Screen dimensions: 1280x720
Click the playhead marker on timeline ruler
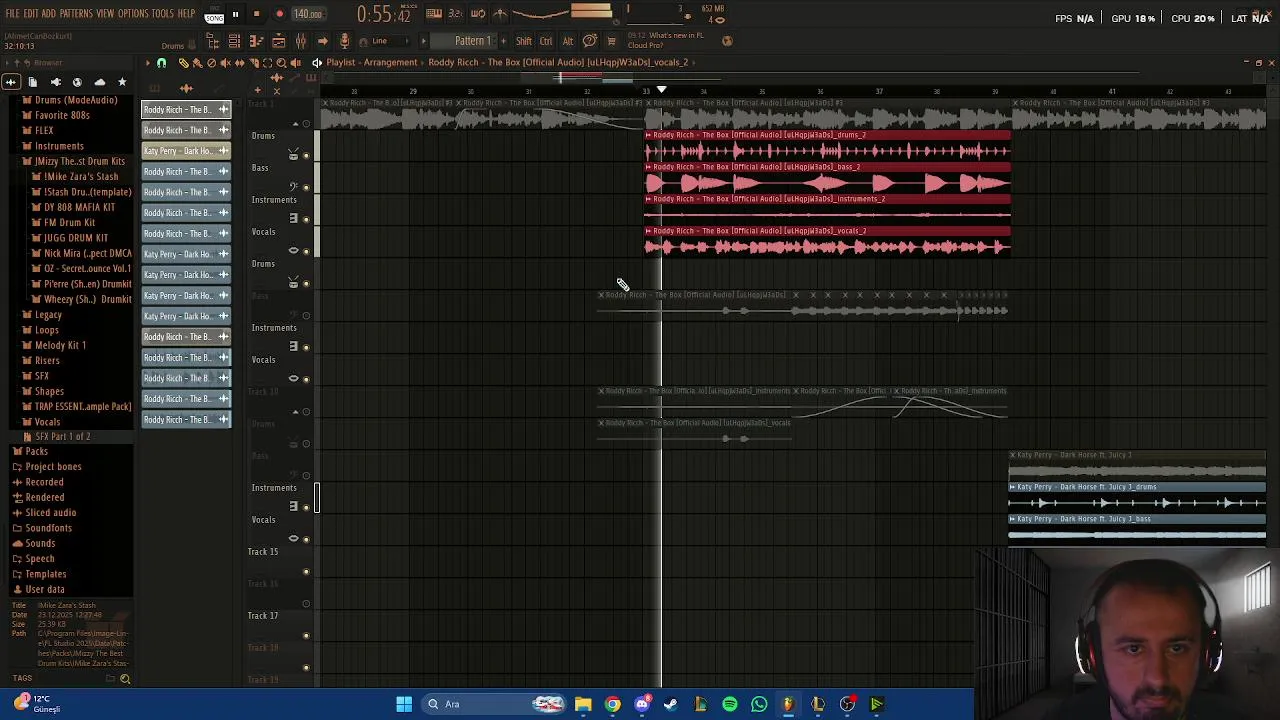click(661, 90)
